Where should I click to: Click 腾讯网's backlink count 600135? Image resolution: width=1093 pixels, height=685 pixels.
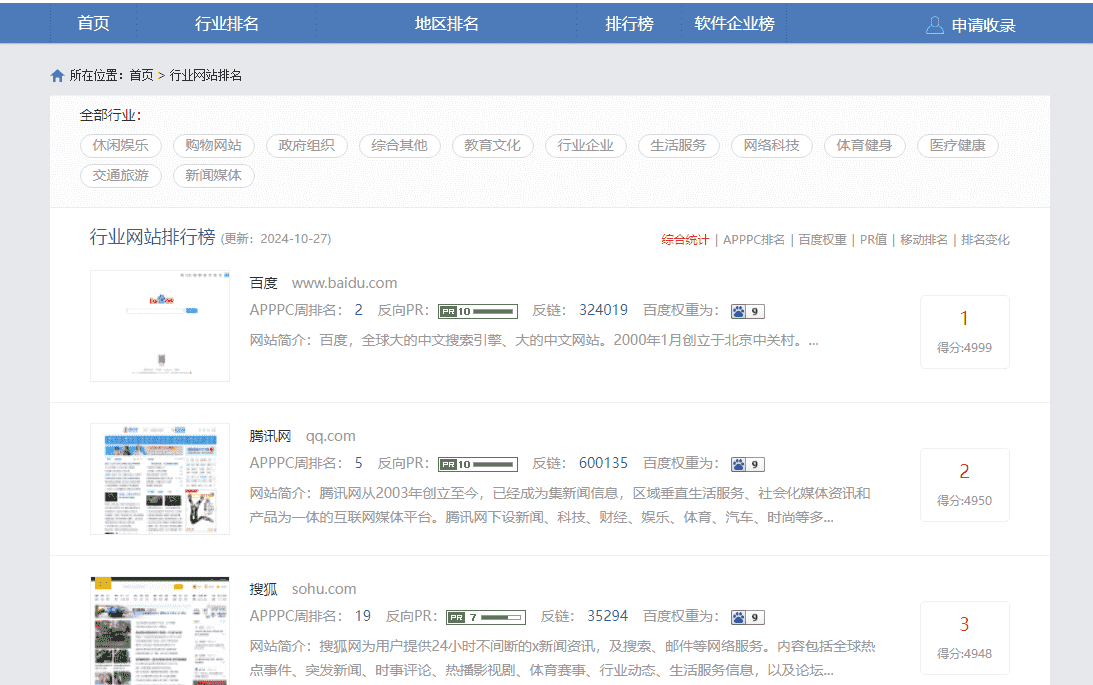[604, 463]
